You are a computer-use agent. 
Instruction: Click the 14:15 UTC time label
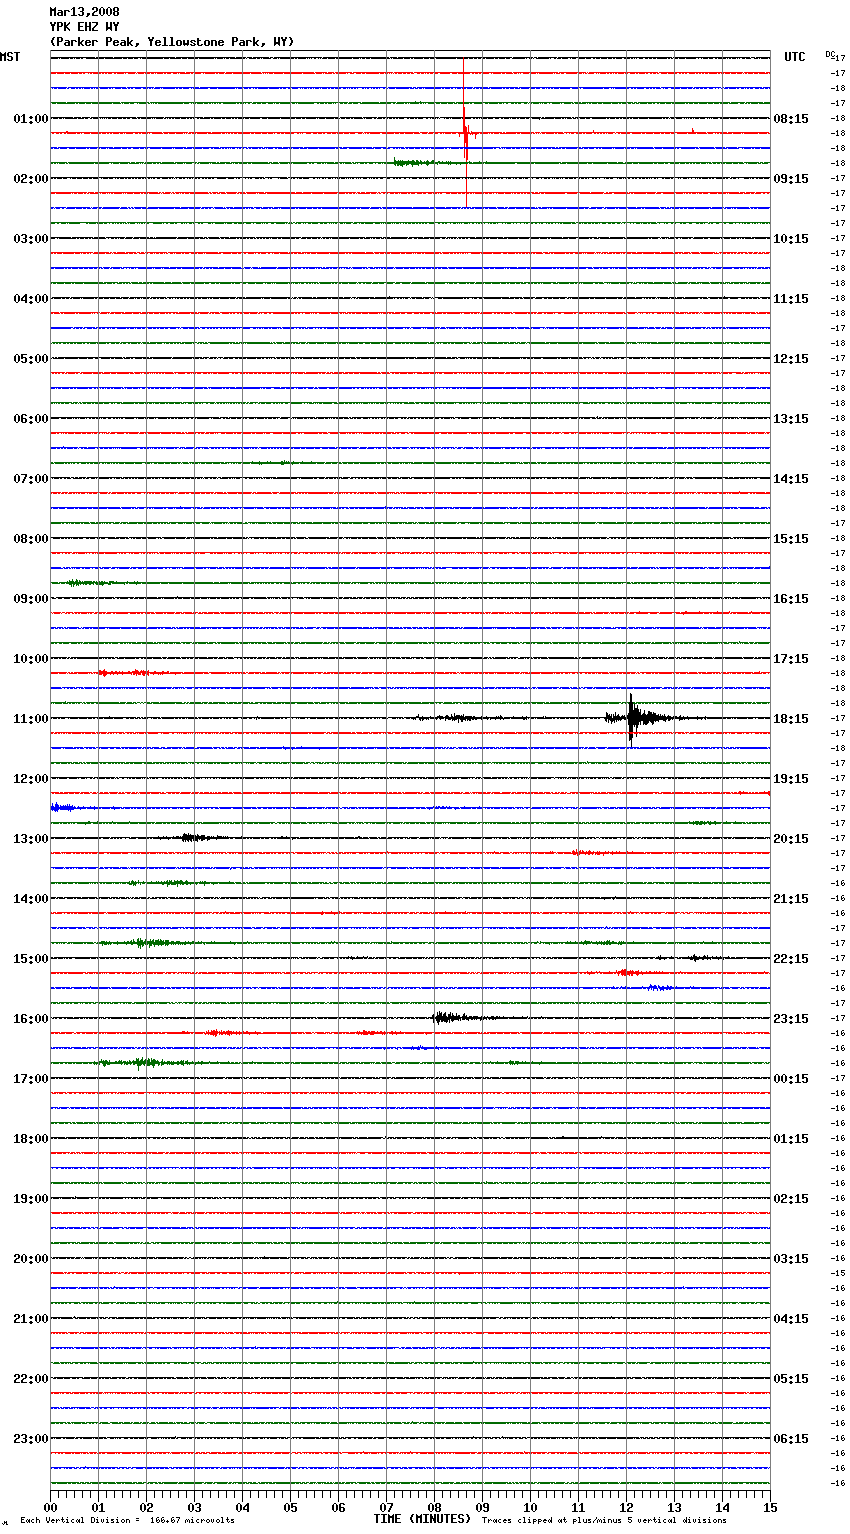(x=791, y=479)
